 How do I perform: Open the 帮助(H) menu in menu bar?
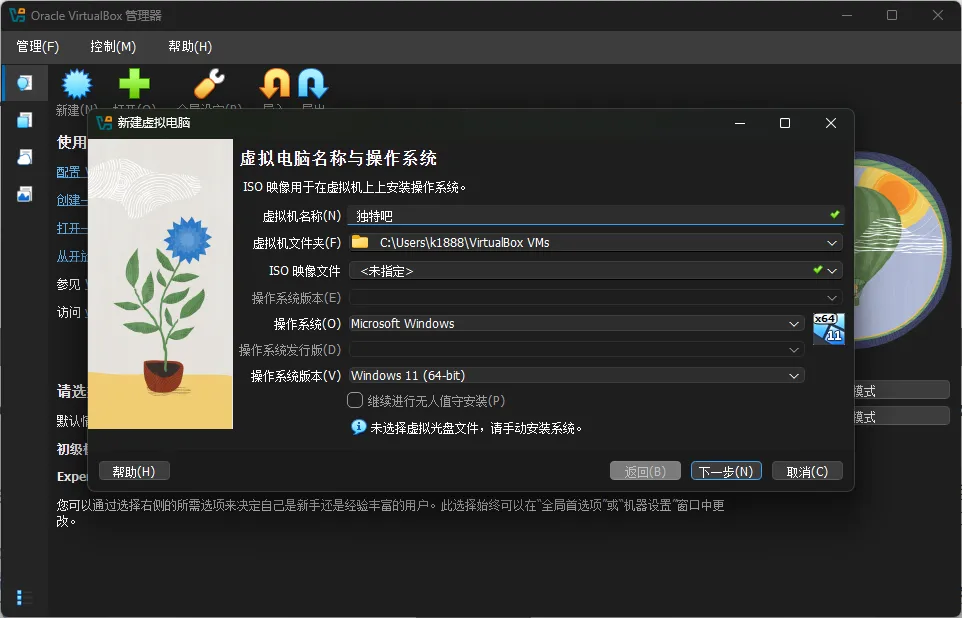(190, 47)
